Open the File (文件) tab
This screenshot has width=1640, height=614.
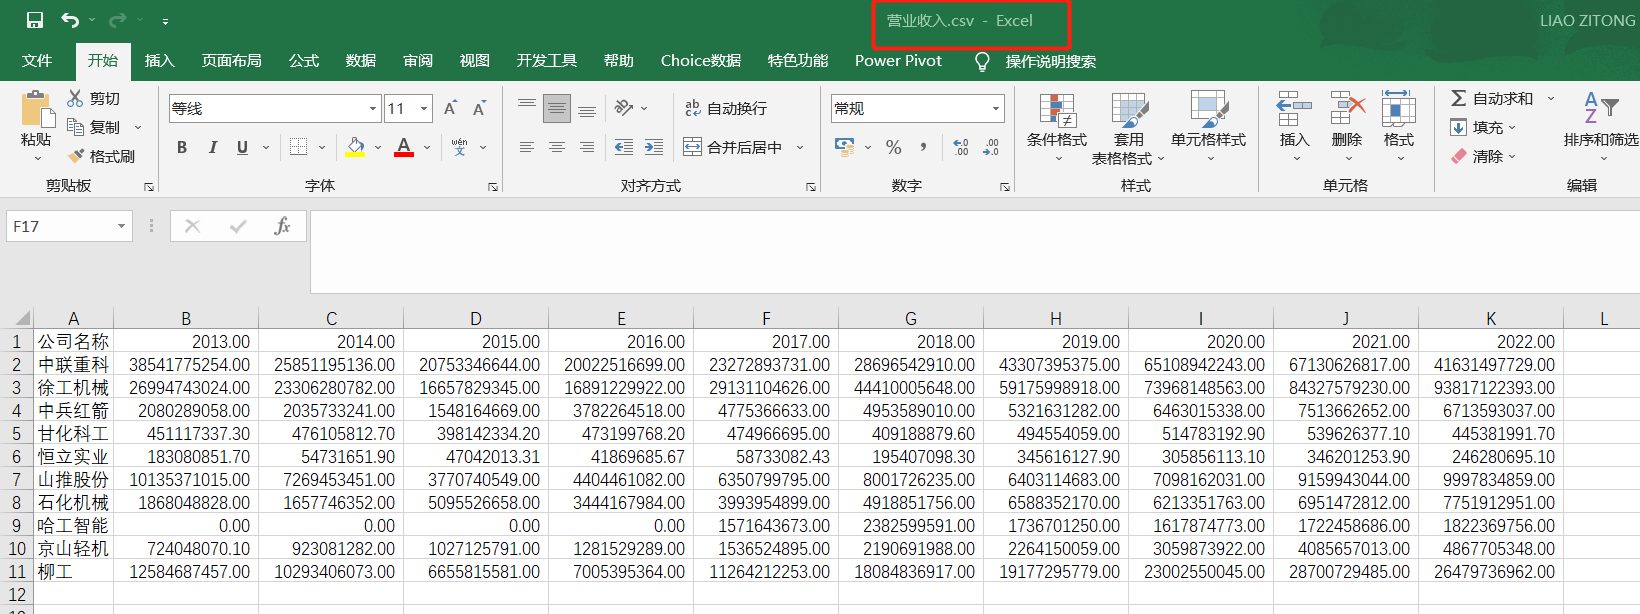[x=37, y=60]
